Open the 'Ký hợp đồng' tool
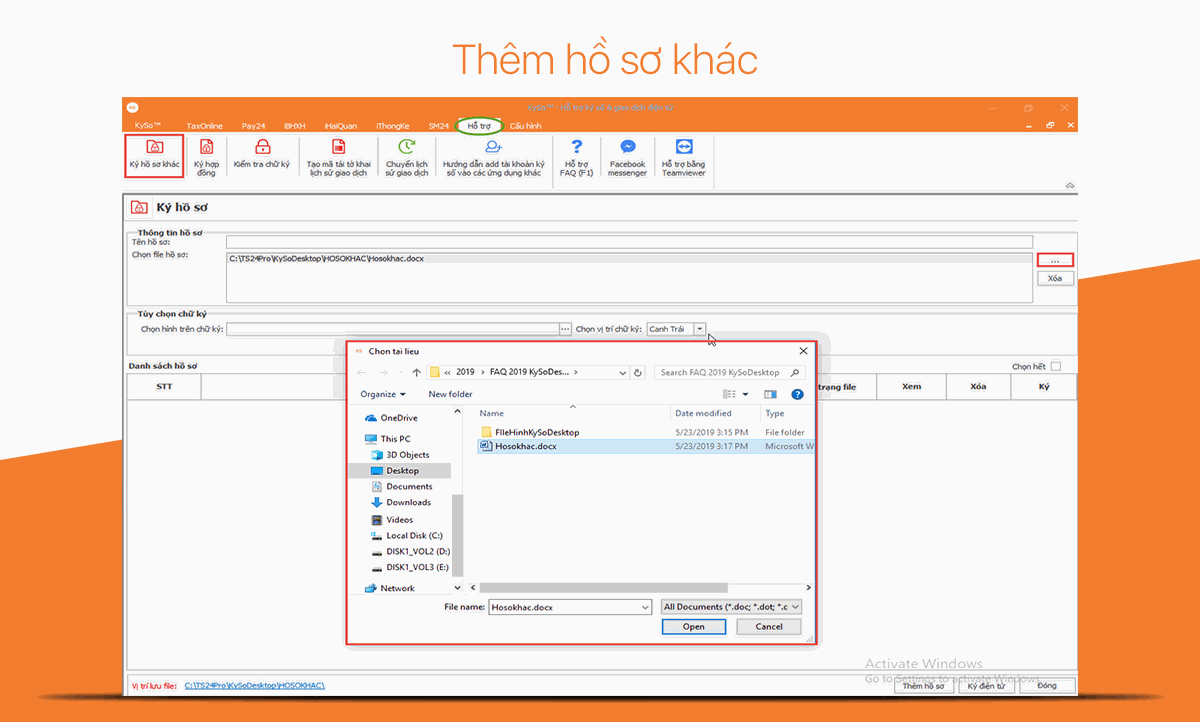Viewport: 1200px width, 722px height. (x=206, y=148)
